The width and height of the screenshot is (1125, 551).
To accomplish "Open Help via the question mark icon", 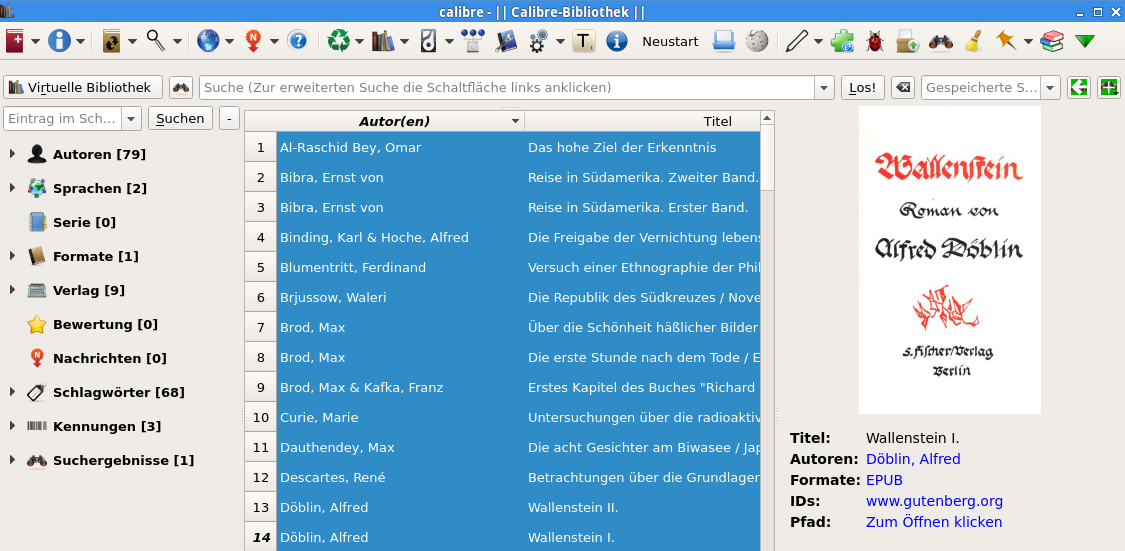I will click(297, 41).
